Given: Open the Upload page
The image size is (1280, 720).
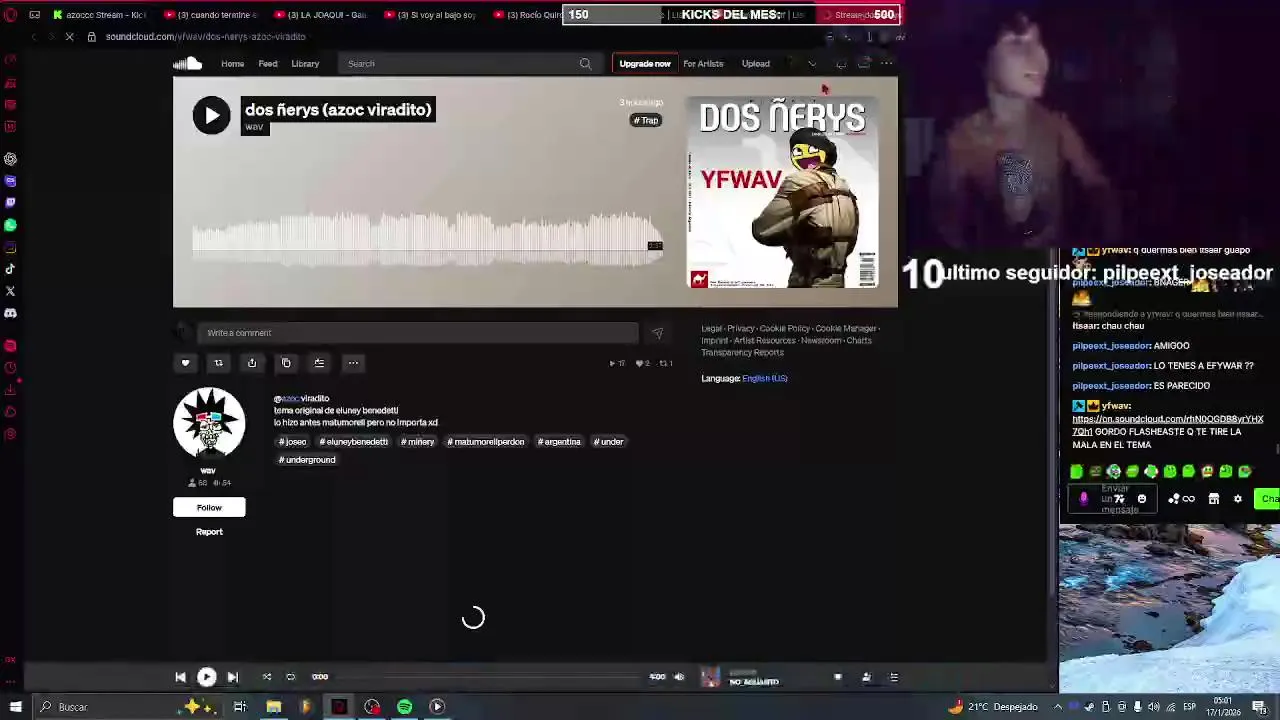Looking at the screenshot, I should point(755,64).
